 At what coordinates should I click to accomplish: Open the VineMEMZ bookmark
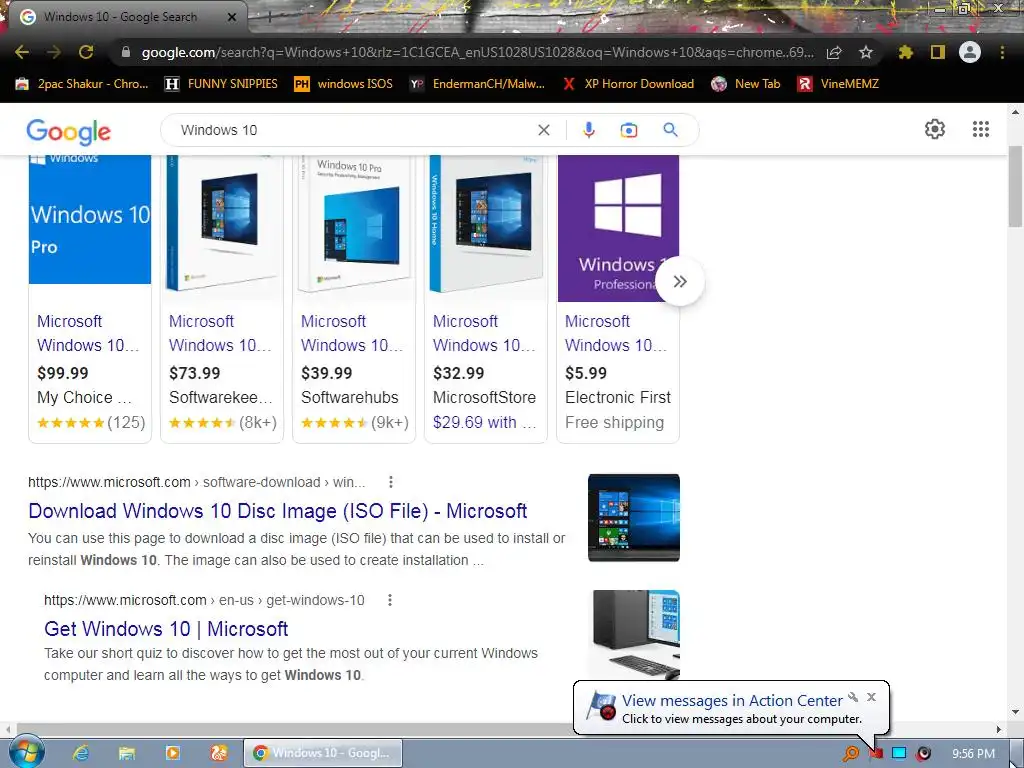click(838, 84)
